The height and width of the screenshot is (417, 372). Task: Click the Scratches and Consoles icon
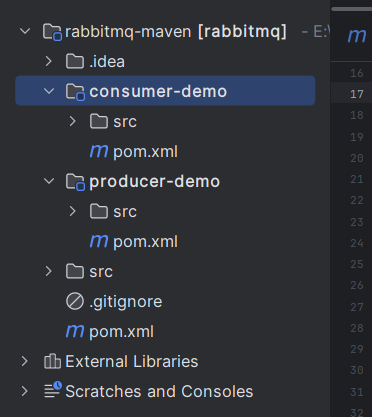click(53, 390)
